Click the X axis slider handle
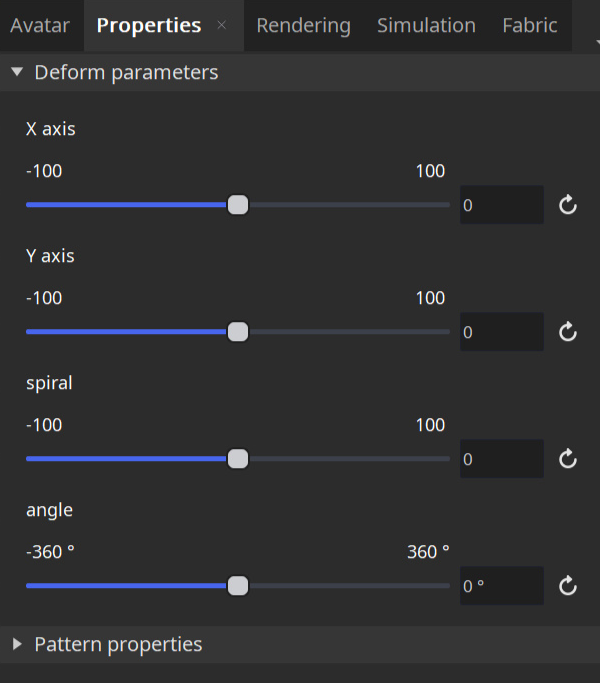 tap(238, 205)
